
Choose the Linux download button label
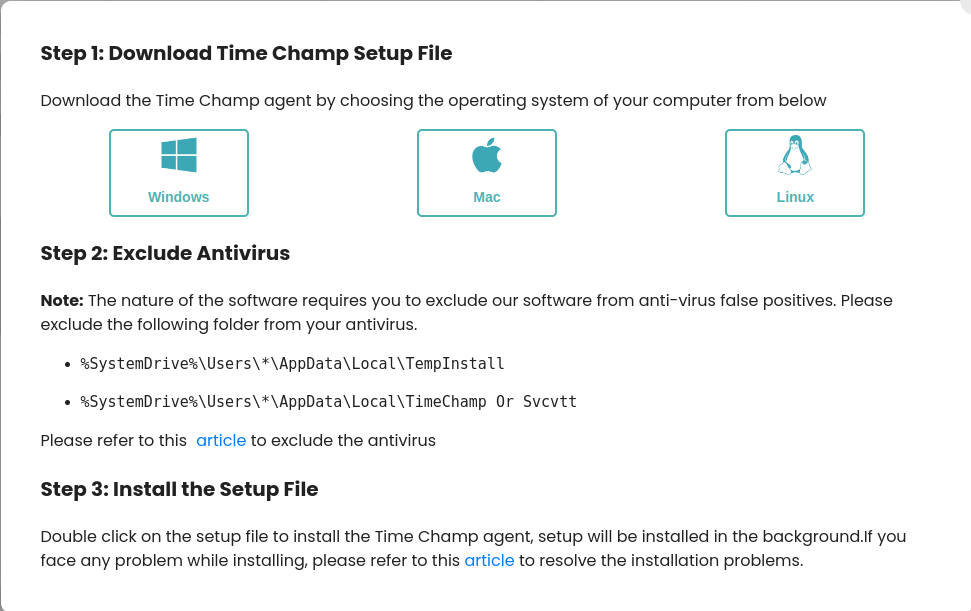795,197
